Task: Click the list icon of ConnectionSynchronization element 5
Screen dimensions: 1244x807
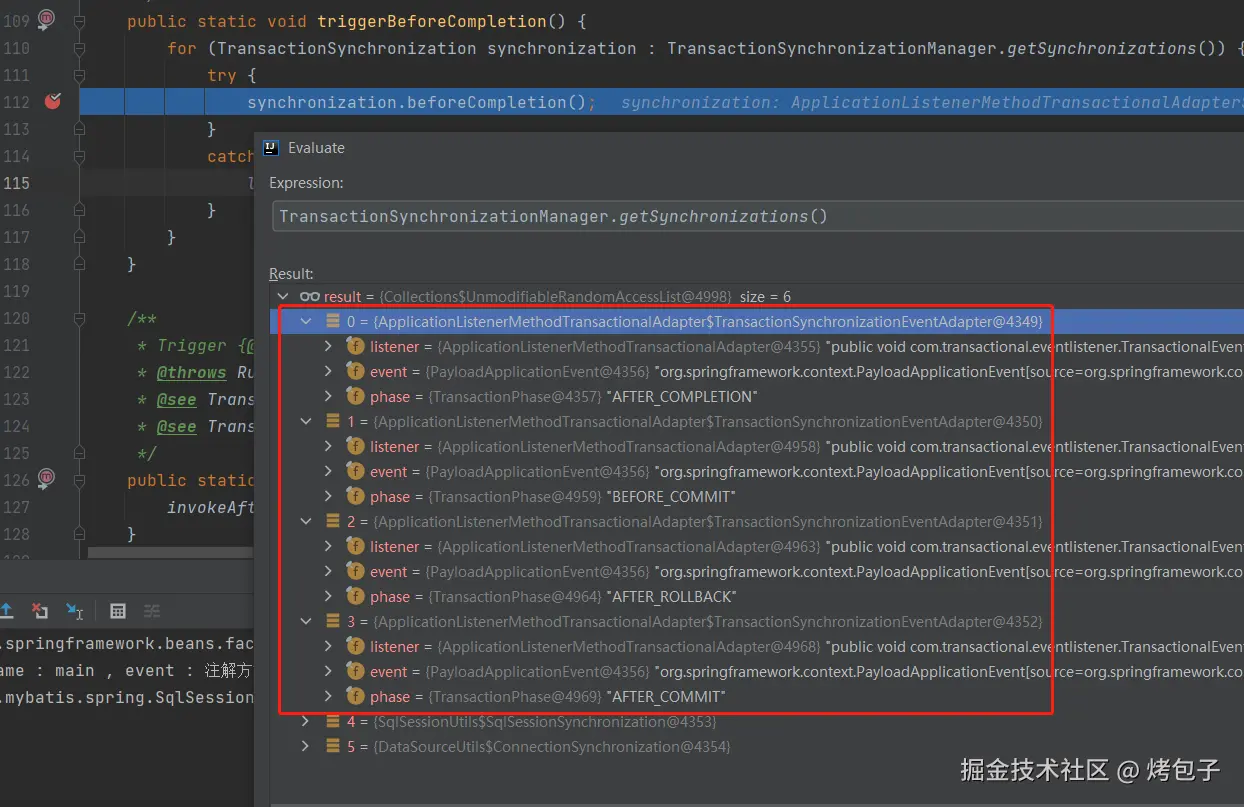Action: coord(333,747)
